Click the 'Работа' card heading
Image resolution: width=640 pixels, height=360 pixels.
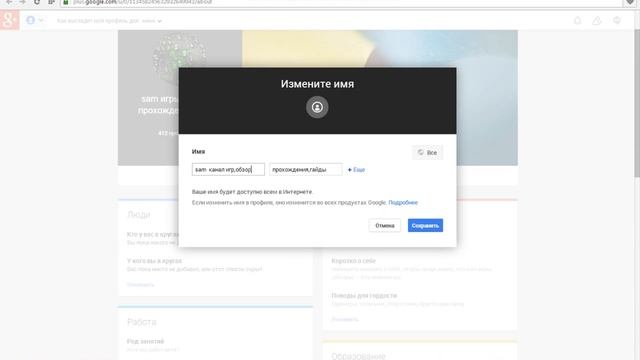tap(142, 322)
